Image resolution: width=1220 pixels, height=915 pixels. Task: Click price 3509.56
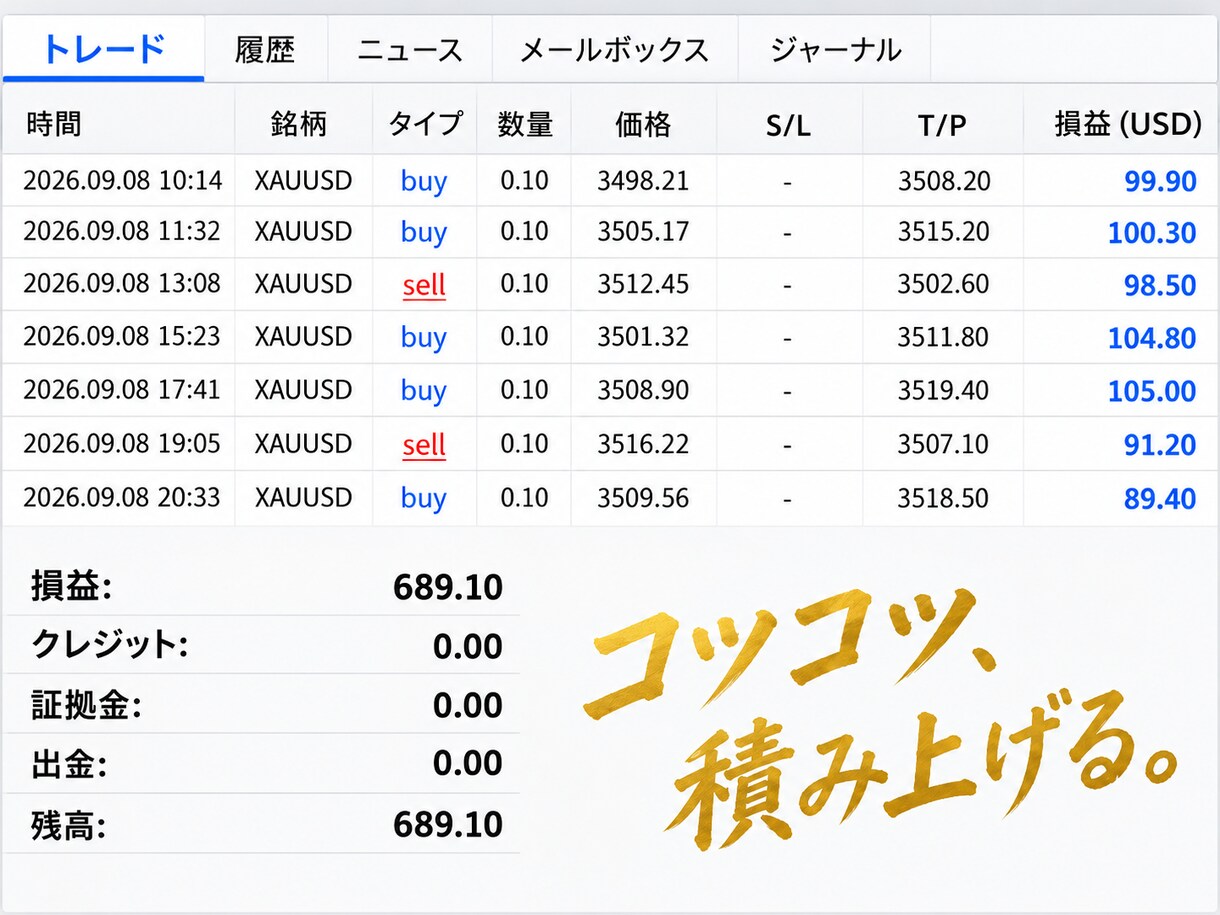click(643, 498)
